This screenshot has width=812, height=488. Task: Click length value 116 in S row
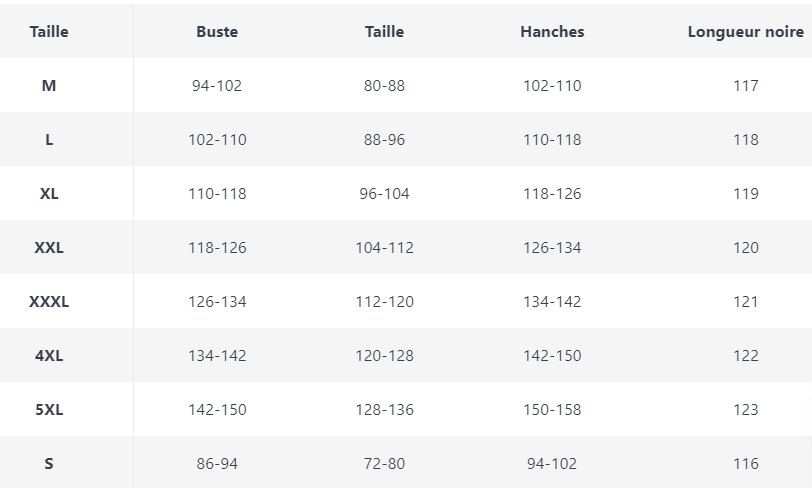pos(746,463)
